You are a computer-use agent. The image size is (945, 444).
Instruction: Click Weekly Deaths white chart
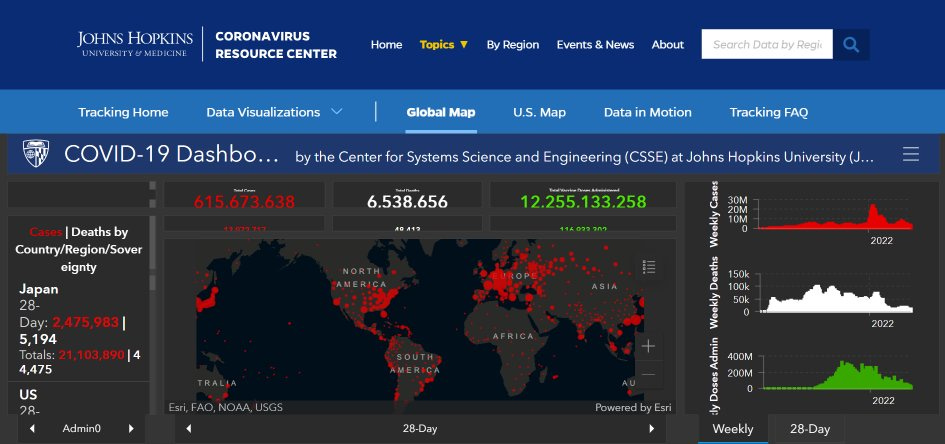click(x=835, y=296)
